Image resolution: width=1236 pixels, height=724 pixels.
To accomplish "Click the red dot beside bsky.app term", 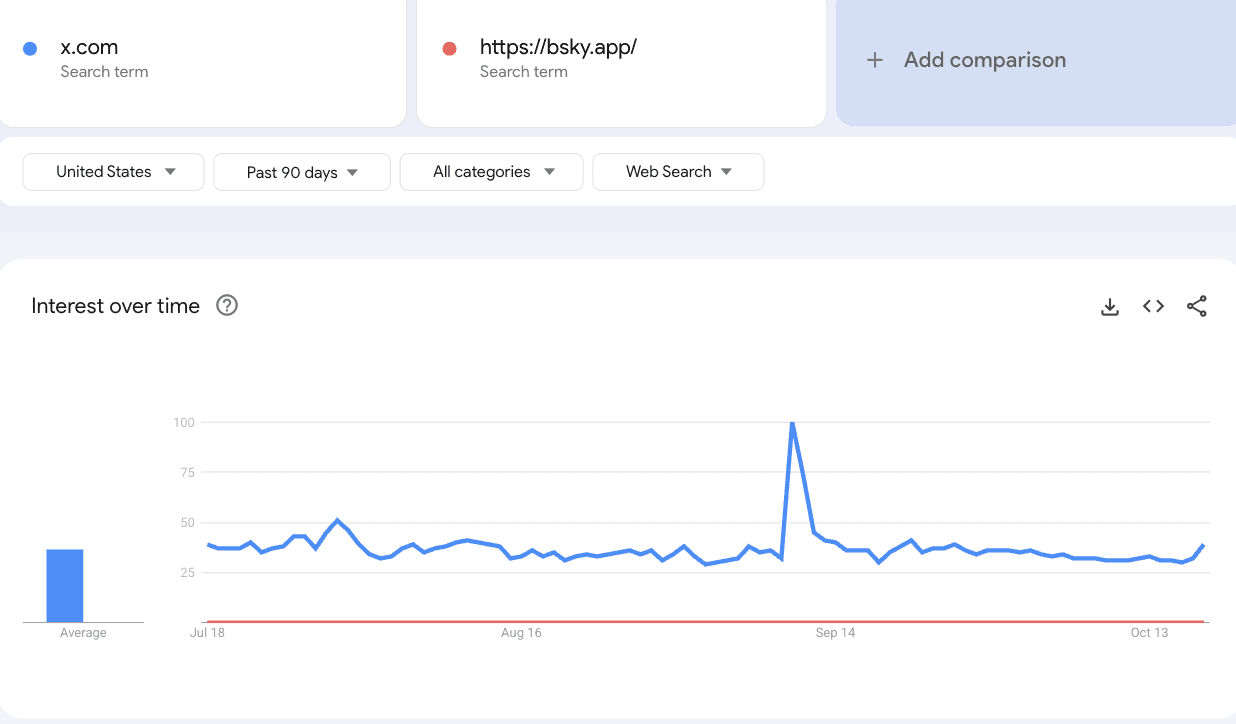I will pos(449,48).
